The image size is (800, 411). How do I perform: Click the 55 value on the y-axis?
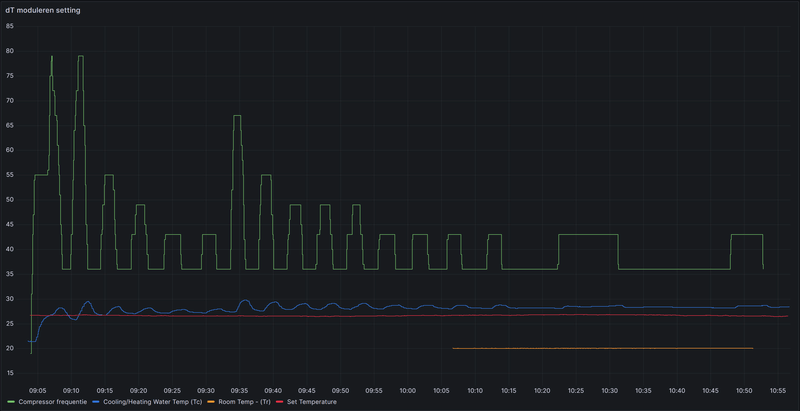pos(9,175)
